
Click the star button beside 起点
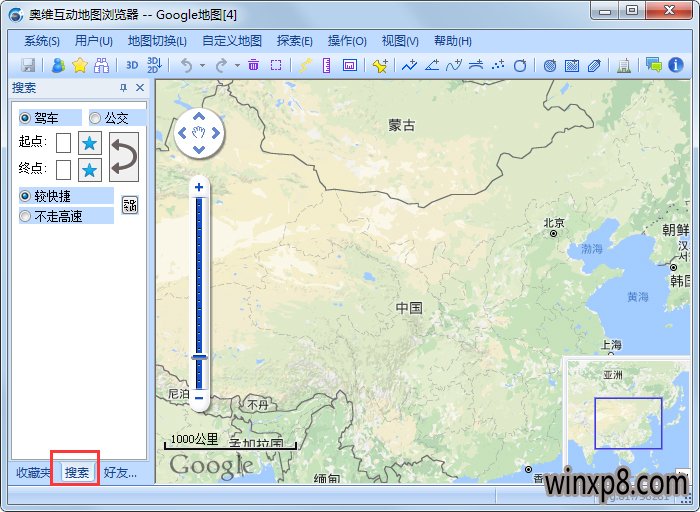90,143
